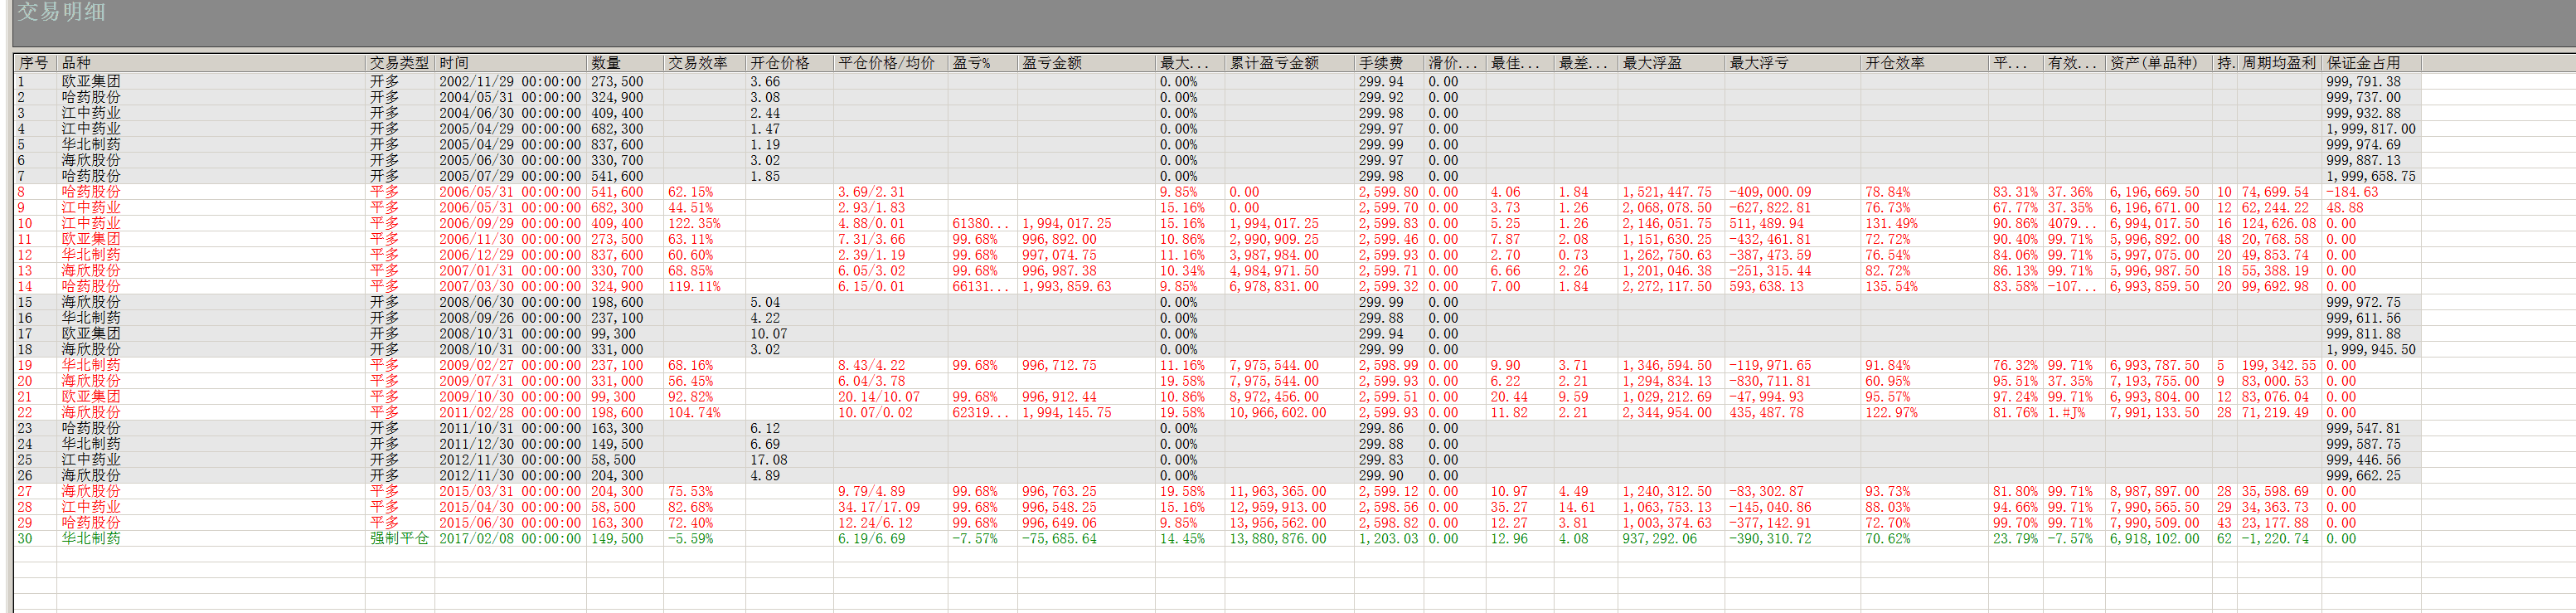Click open price 17.08 cell
Screen dimensions: 2576x613
tap(769, 460)
